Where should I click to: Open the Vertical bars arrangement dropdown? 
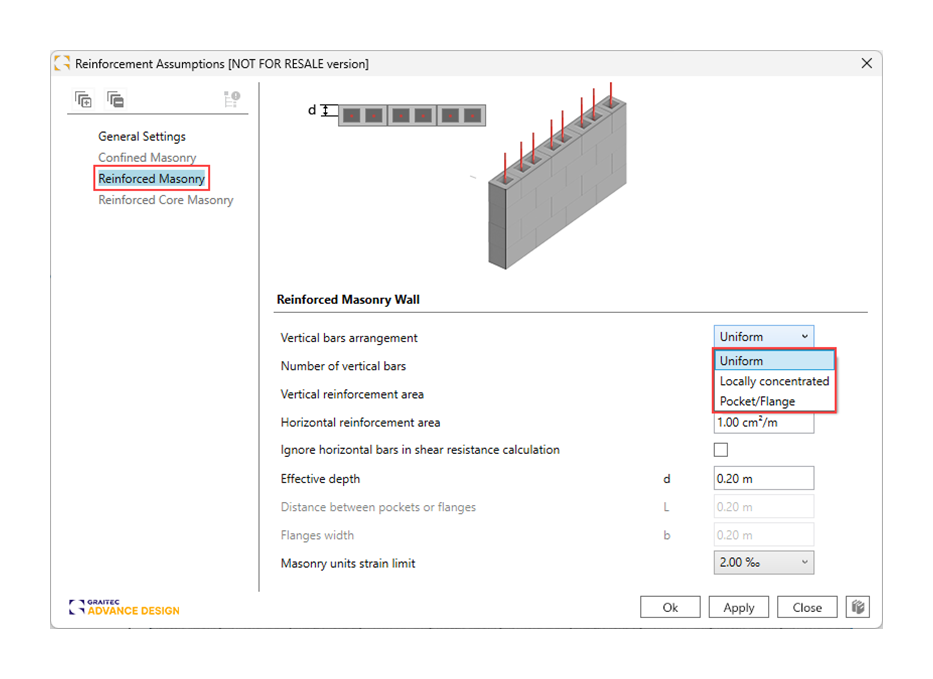pyautogui.click(x=763, y=337)
